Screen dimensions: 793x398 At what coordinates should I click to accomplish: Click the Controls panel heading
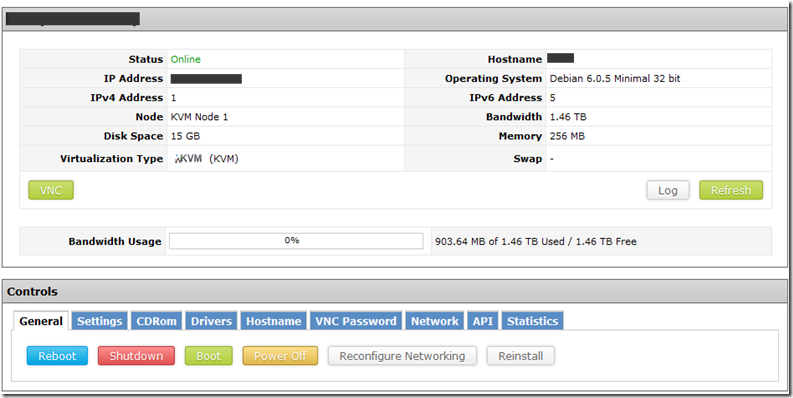tap(32, 291)
